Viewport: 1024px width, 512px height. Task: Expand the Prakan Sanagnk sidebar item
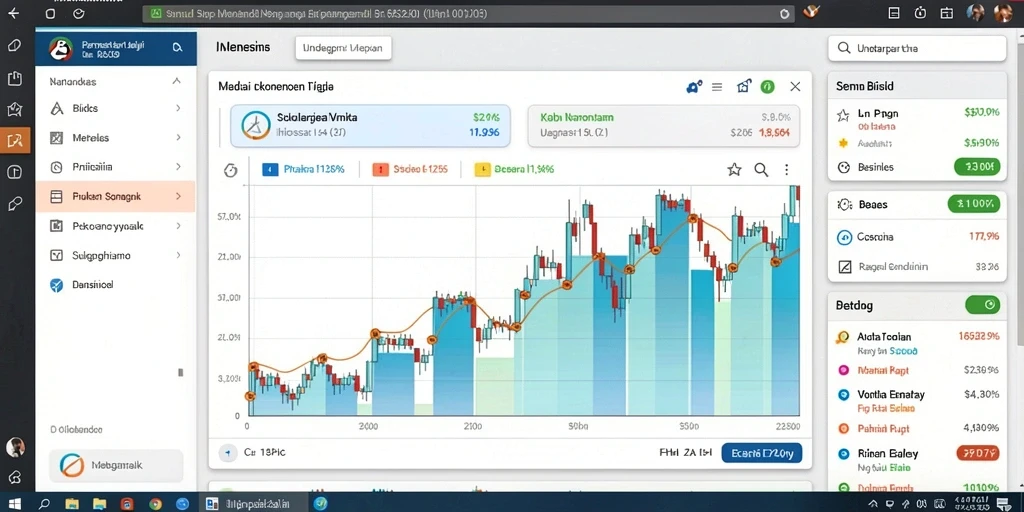178,196
